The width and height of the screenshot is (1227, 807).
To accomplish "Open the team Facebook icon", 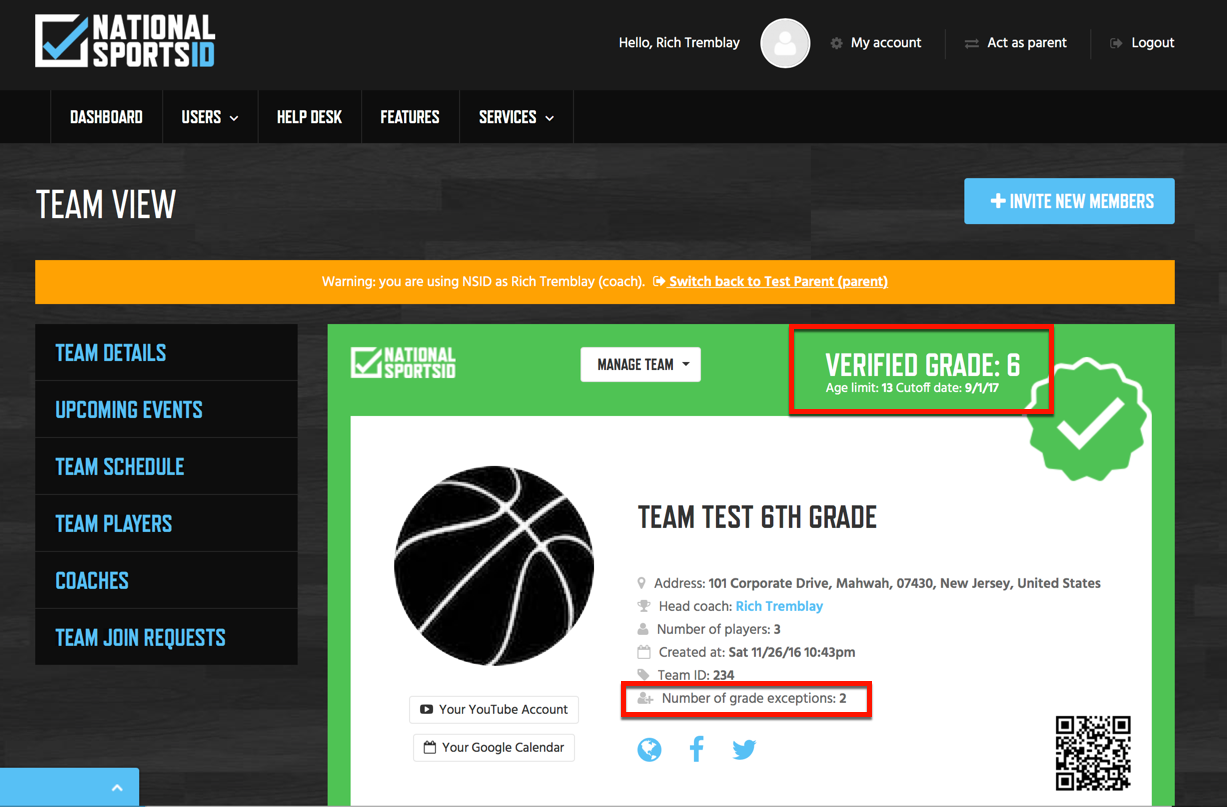I will (697, 749).
